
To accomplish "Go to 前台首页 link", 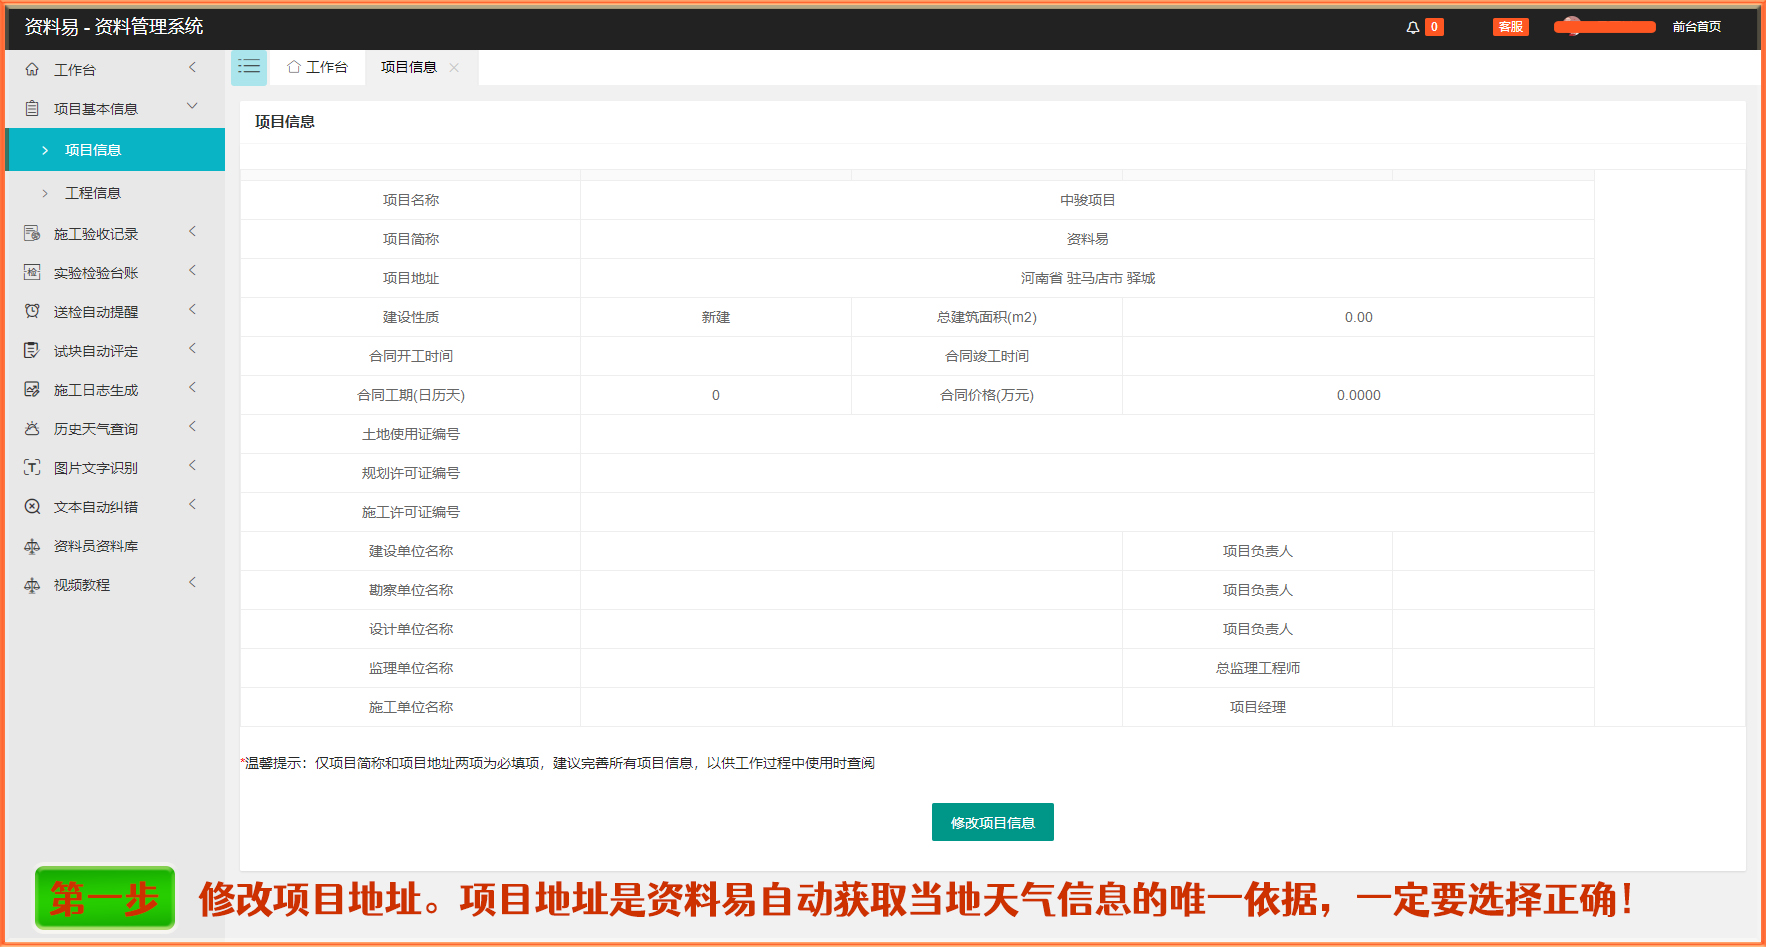I will click(x=1697, y=27).
